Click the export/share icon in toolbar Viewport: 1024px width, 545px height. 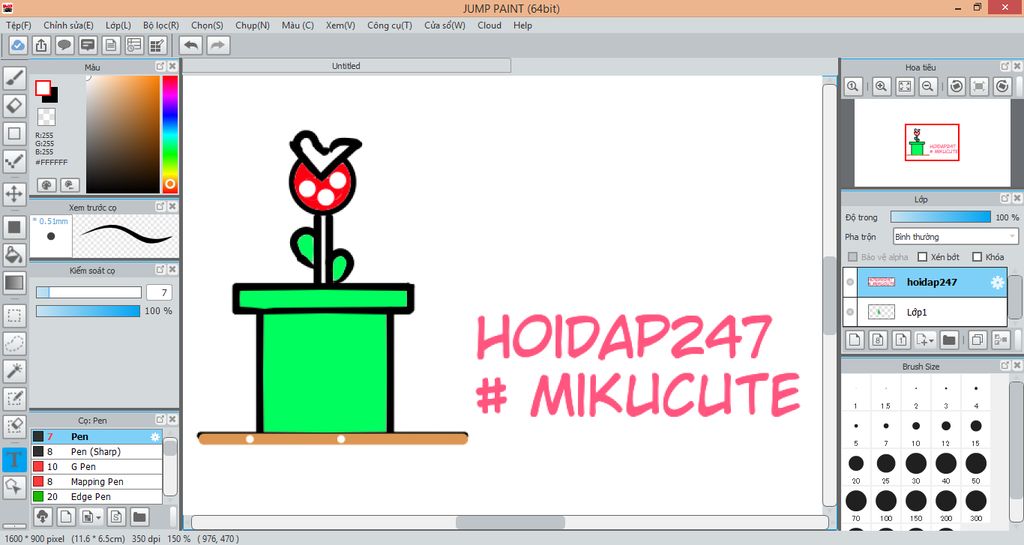[41, 45]
